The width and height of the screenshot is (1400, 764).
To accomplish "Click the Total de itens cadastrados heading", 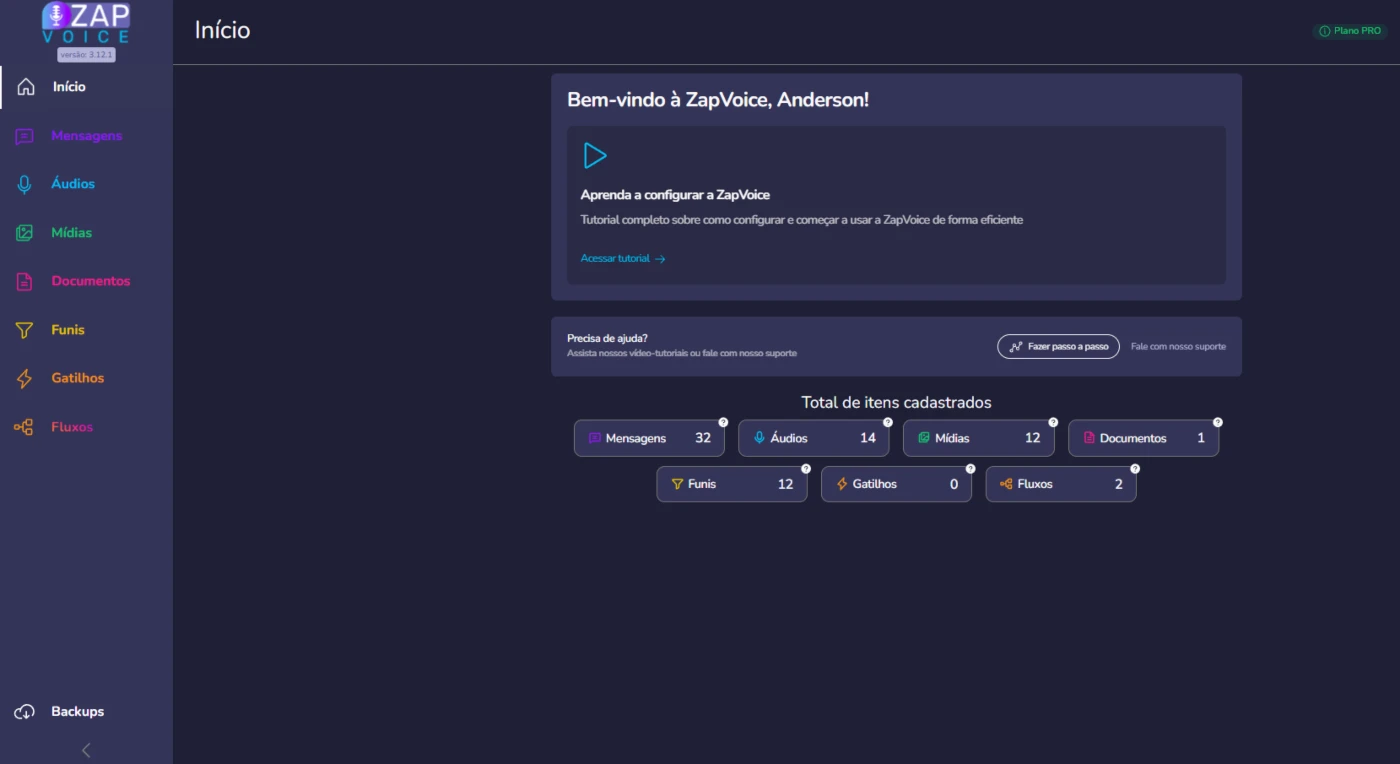I will pos(896,403).
